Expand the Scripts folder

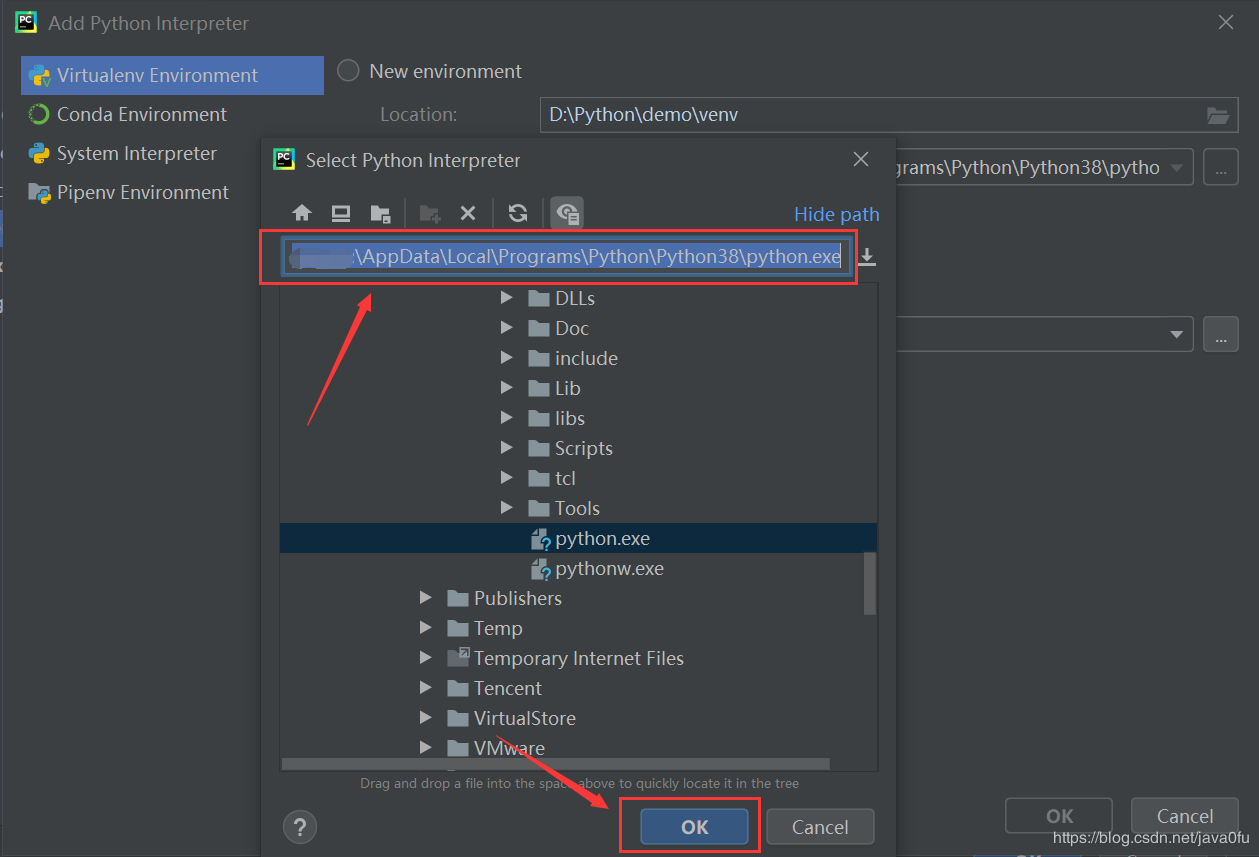(x=507, y=448)
